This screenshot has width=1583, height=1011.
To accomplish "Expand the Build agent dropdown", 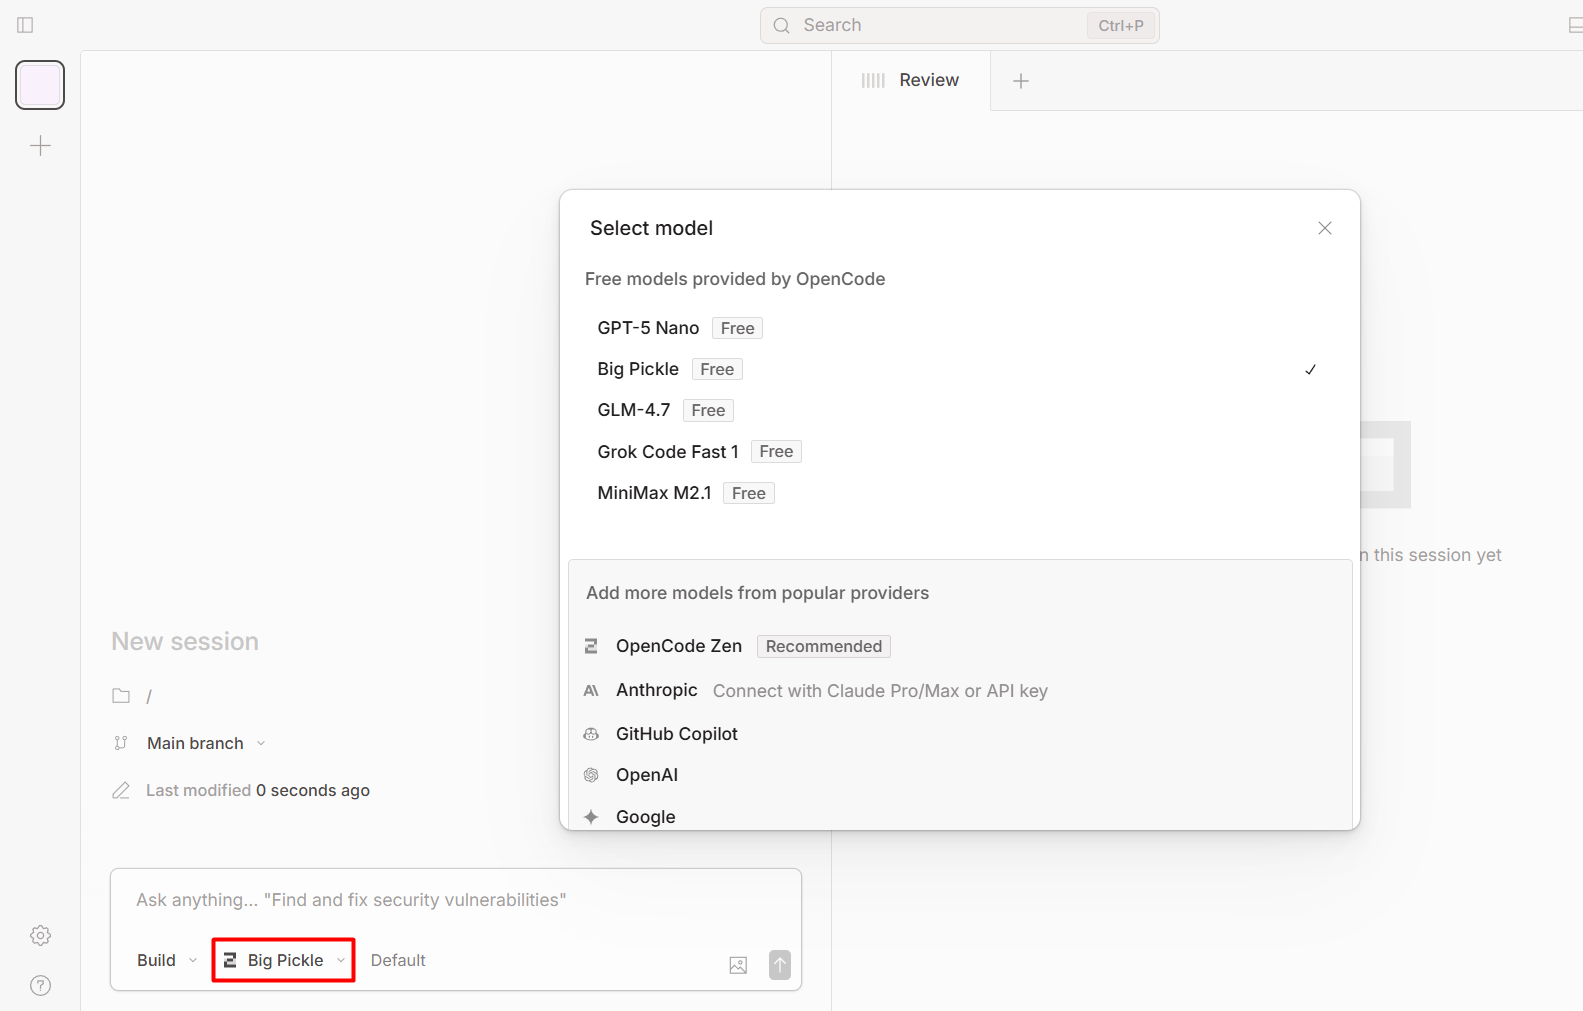I will 167,960.
